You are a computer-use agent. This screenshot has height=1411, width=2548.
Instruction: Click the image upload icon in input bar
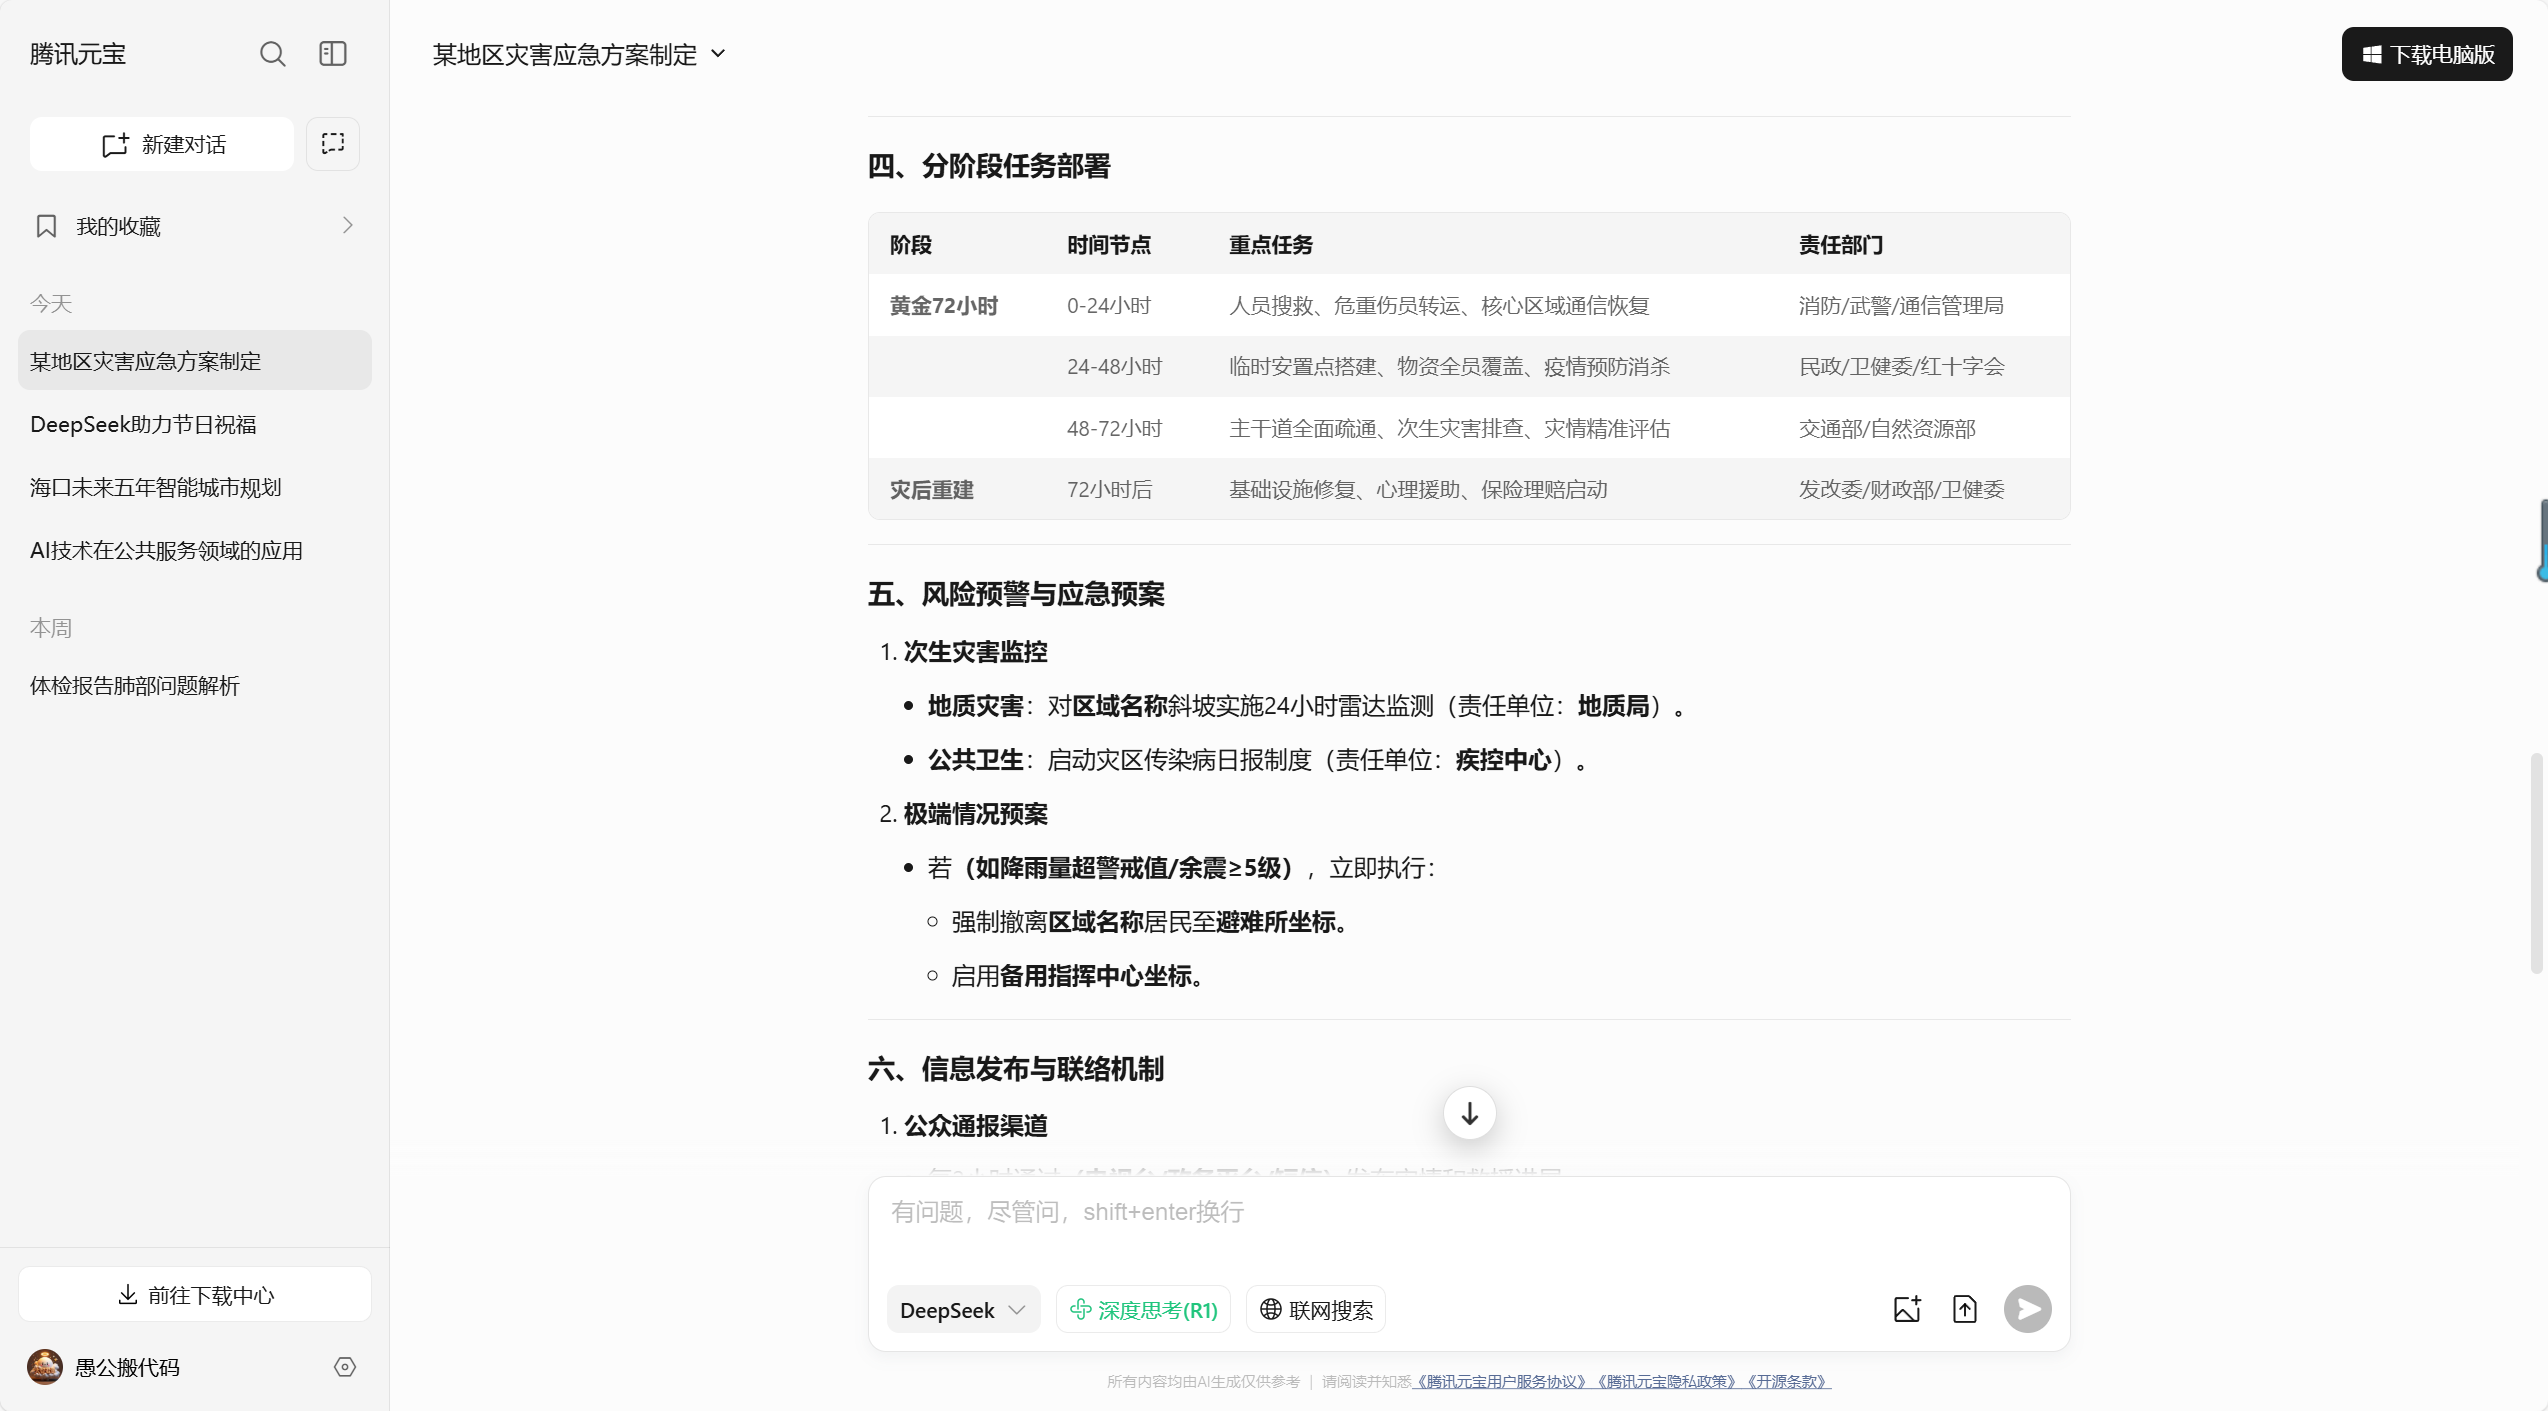pyautogui.click(x=1907, y=1309)
